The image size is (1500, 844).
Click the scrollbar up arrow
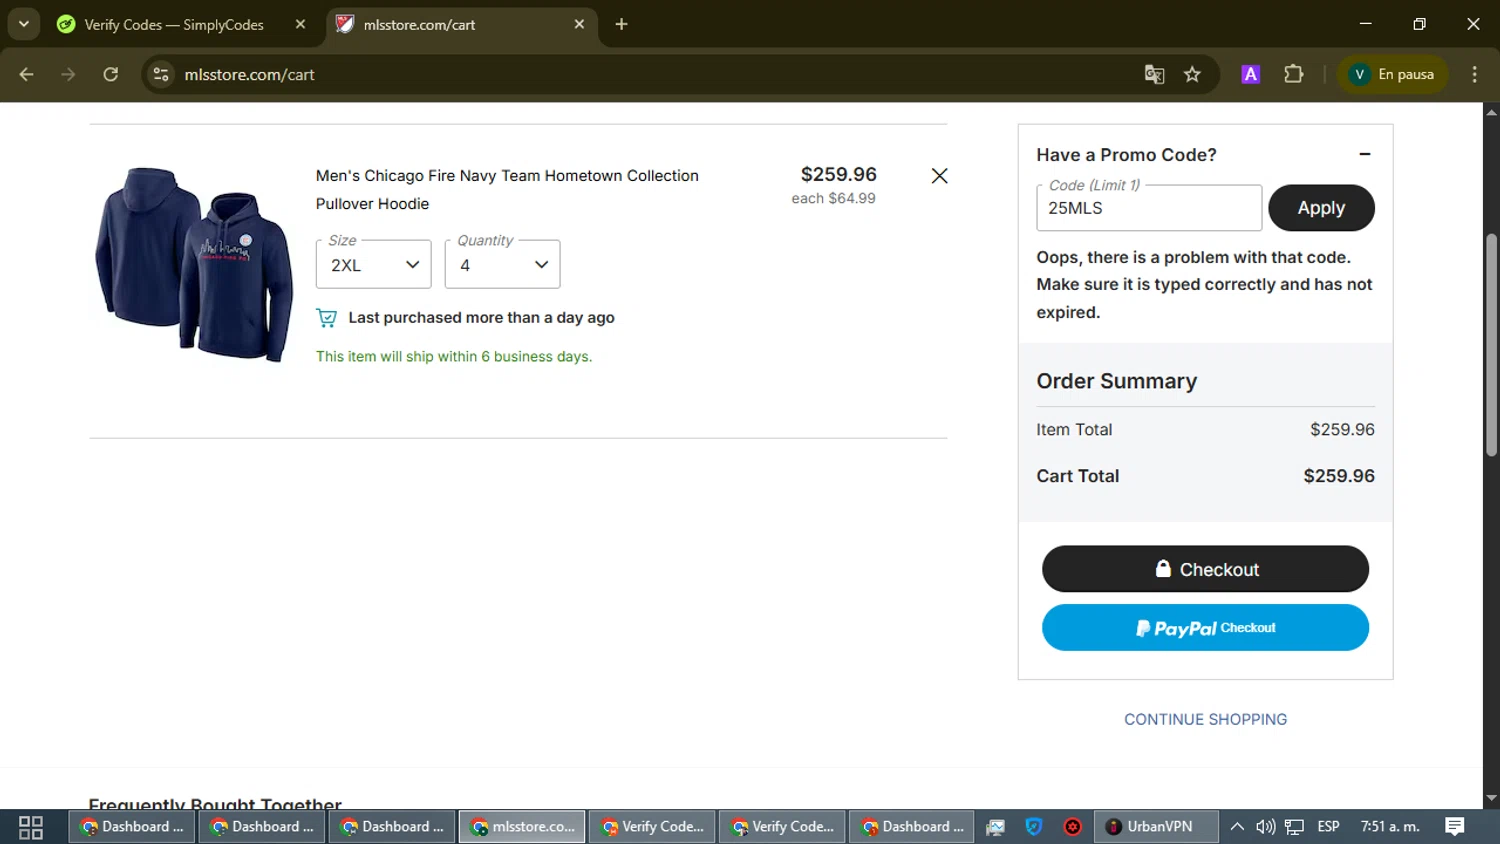click(1491, 111)
